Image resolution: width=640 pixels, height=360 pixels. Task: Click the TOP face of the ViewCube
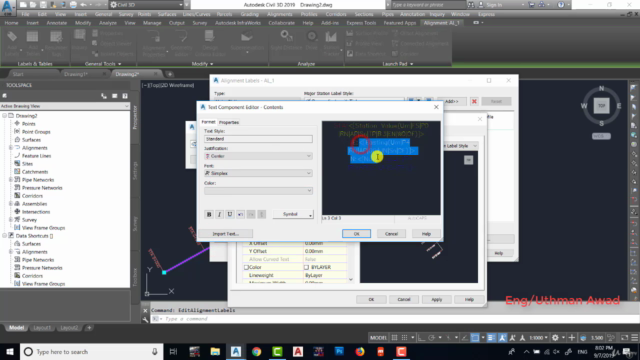click(x=601, y=106)
